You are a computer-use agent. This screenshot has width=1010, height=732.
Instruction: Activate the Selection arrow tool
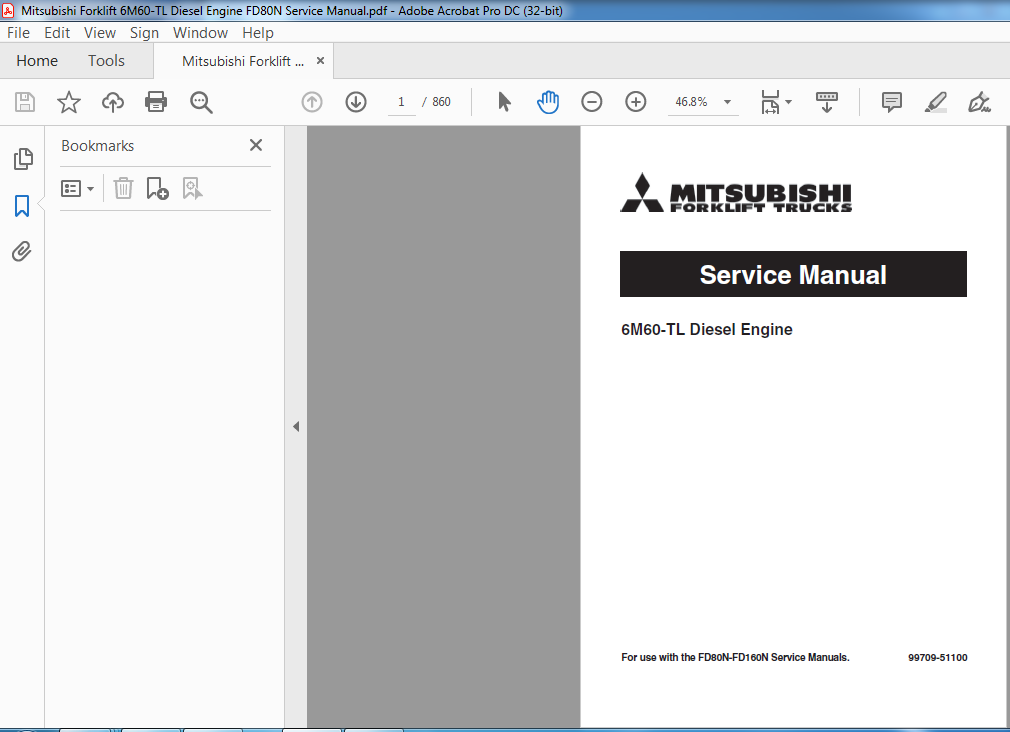[504, 102]
